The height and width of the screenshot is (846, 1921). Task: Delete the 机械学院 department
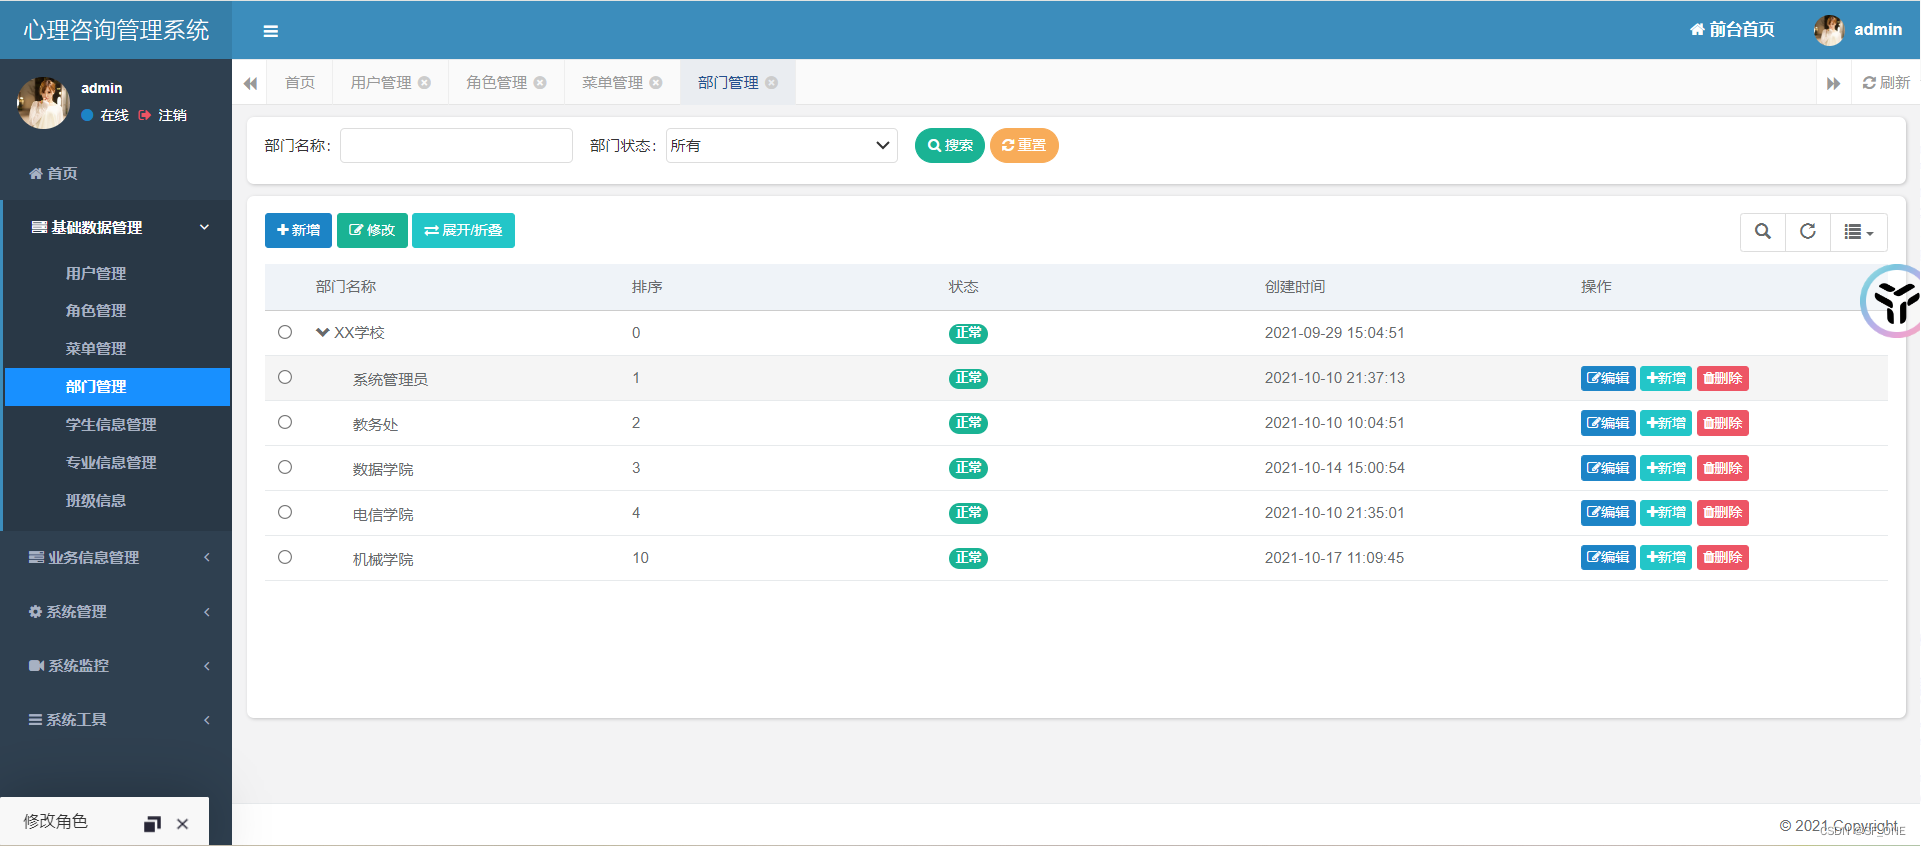pyautogui.click(x=1723, y=557)
